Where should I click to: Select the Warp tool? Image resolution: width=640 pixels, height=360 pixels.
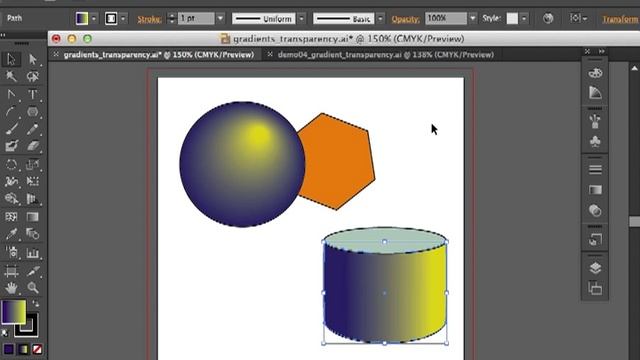click(11, 181)
